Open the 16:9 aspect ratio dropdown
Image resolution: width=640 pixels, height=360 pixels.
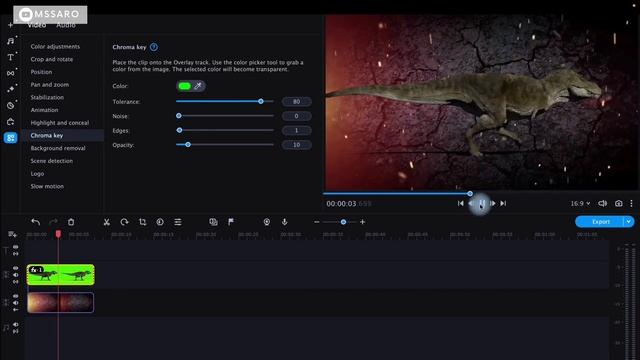pos(580,203)
